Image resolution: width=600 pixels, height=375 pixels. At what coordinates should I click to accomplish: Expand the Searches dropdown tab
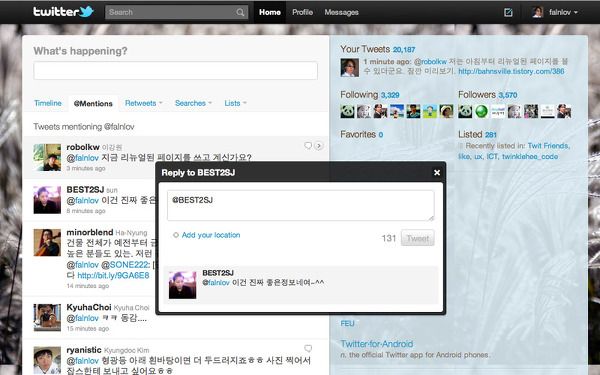point(193,103)
